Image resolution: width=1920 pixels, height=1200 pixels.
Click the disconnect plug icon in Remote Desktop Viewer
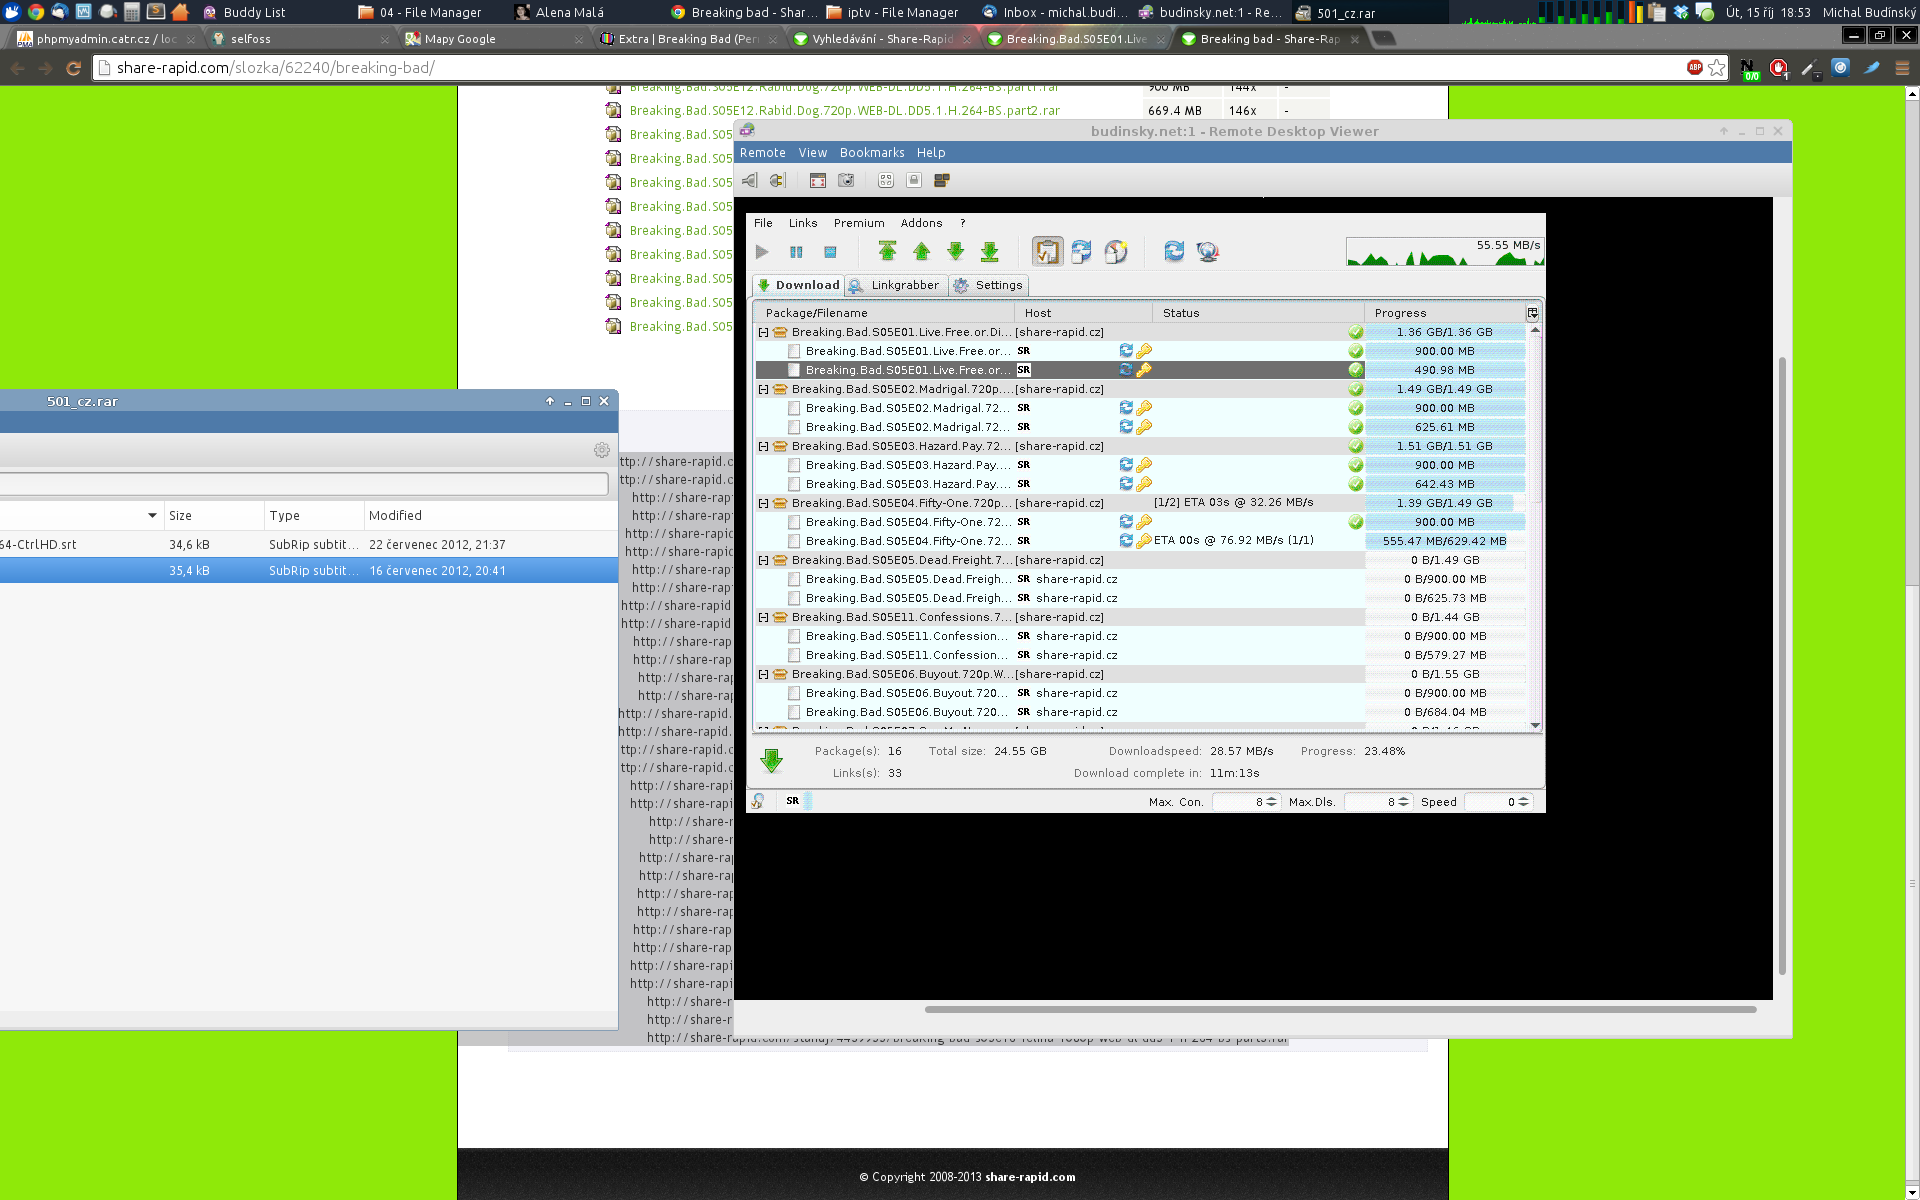(x=777, y=181)
